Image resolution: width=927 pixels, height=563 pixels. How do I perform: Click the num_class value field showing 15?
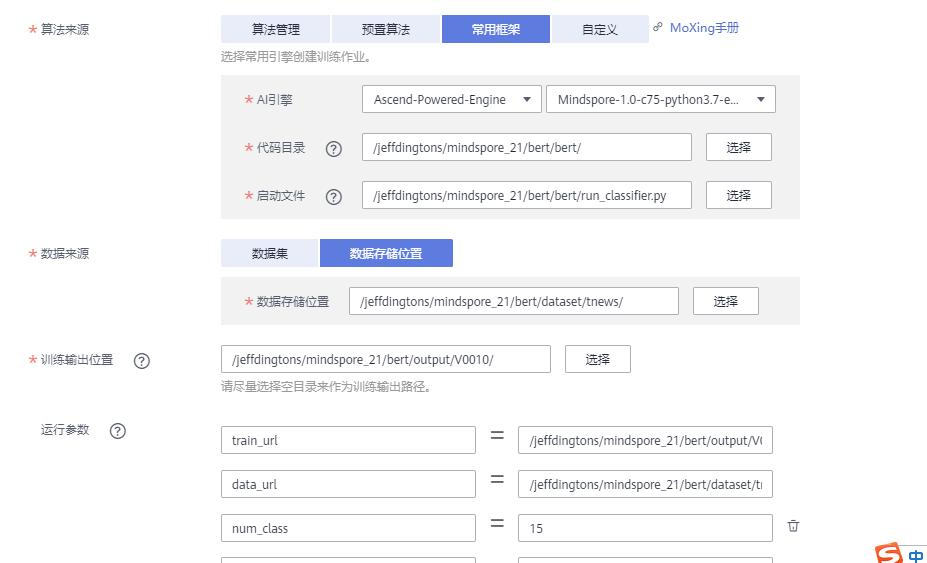(645, 528)
